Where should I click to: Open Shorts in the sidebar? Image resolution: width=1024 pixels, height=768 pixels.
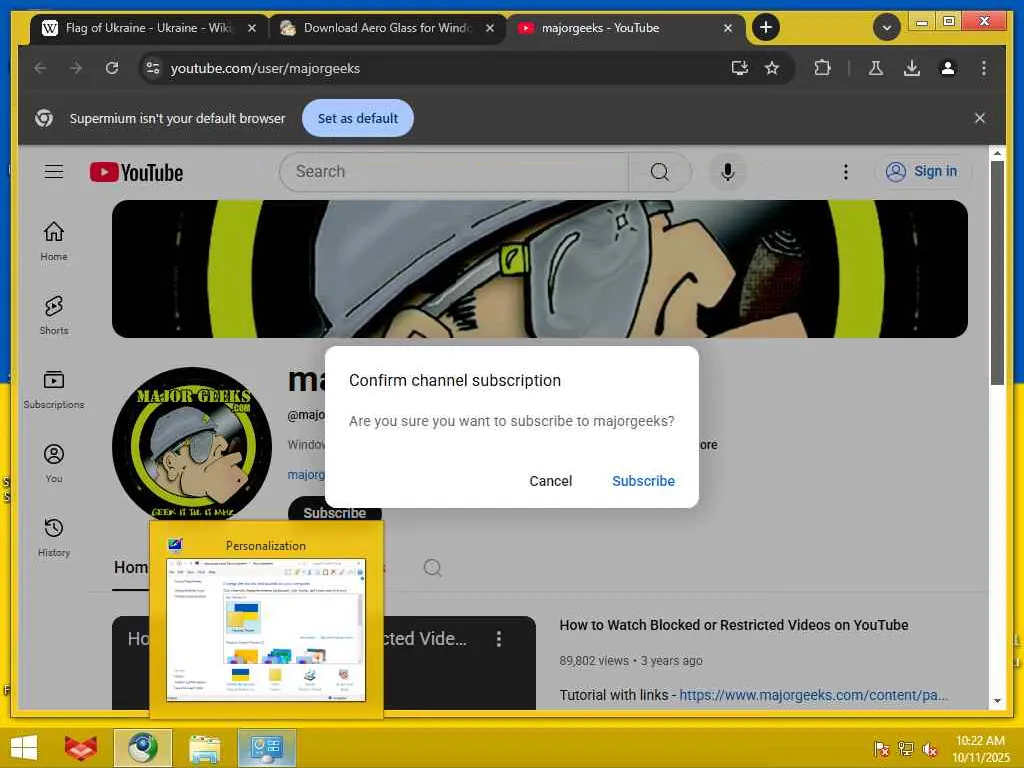point(54,315)
